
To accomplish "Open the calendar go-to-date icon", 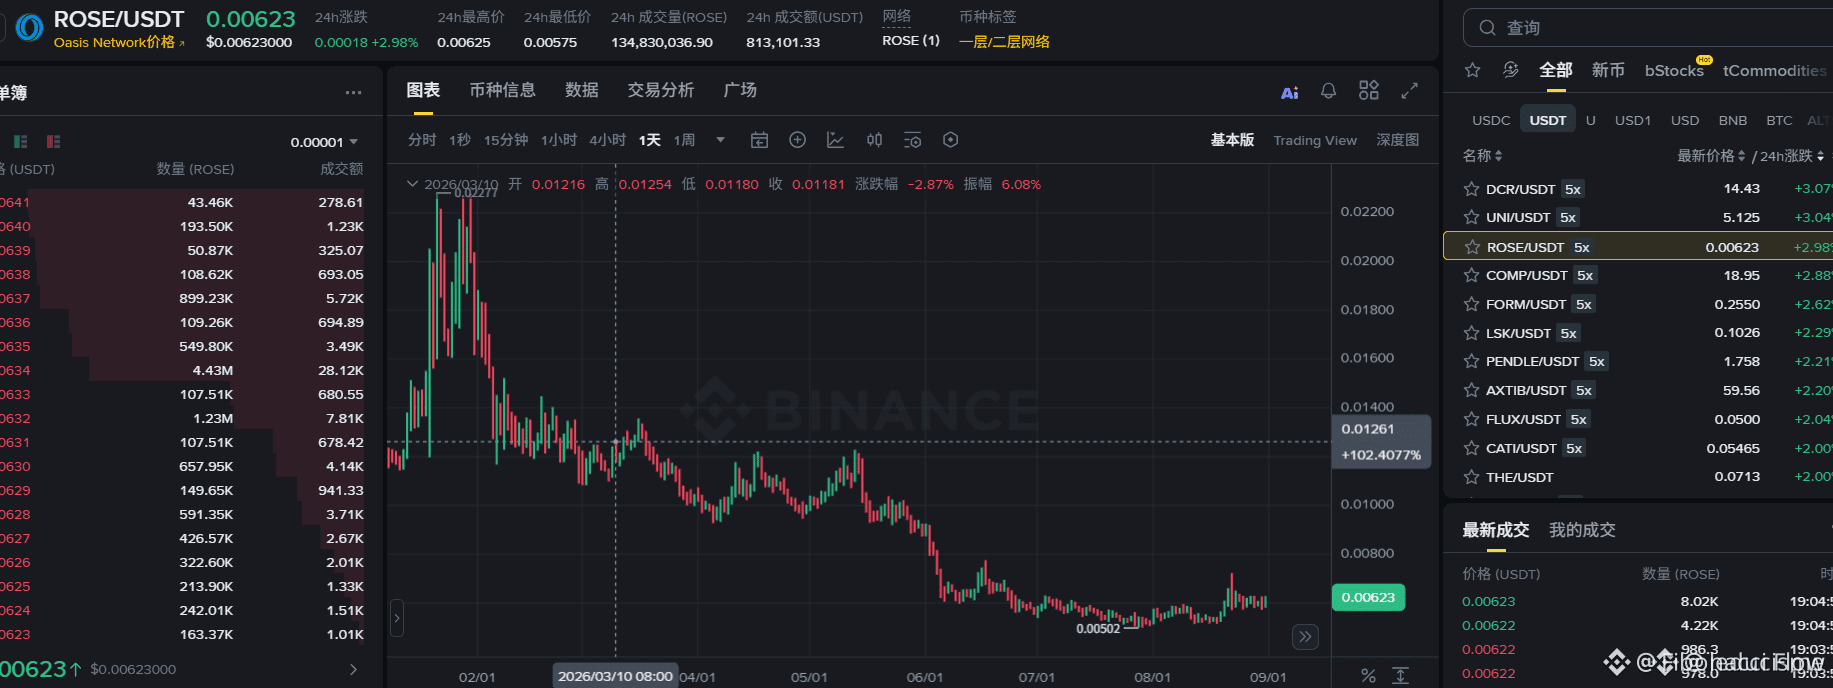I will 760,140.
